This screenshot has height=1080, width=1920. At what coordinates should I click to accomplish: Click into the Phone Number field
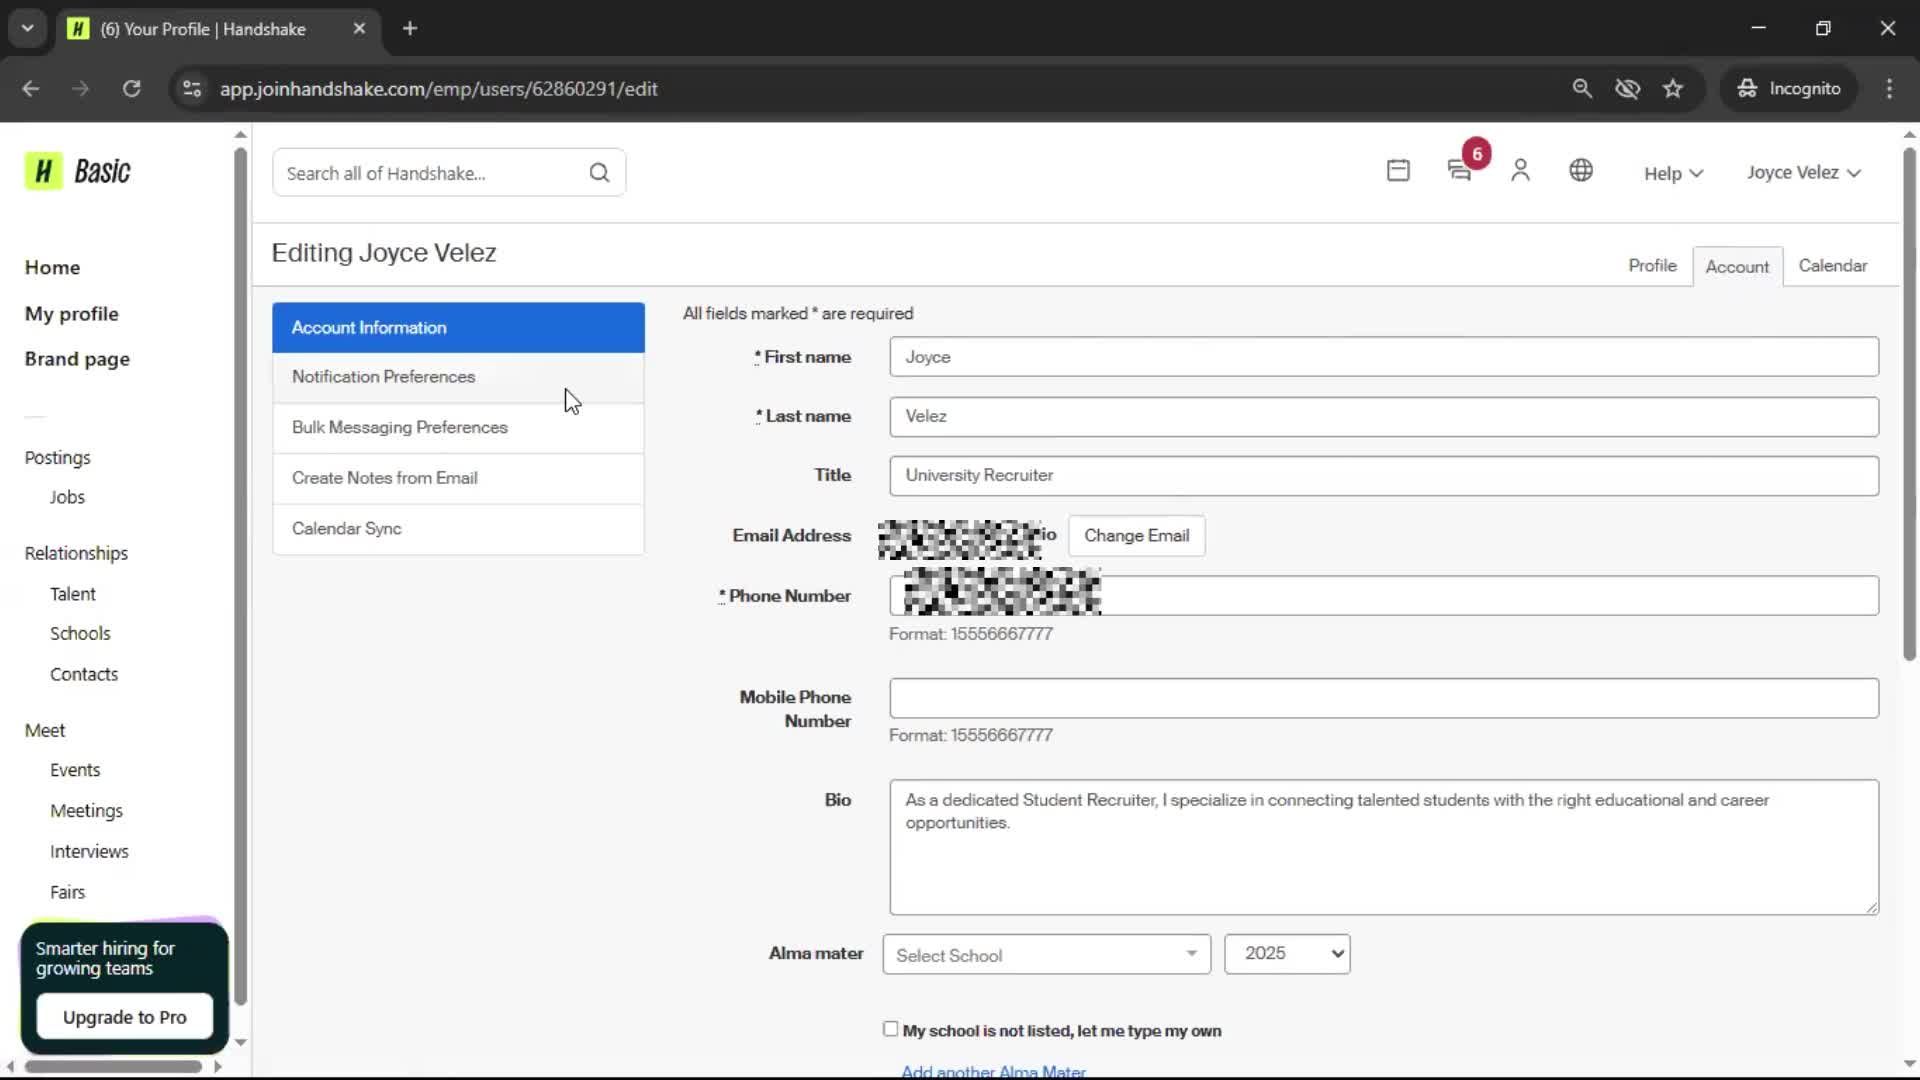(x=1384, y=595)
